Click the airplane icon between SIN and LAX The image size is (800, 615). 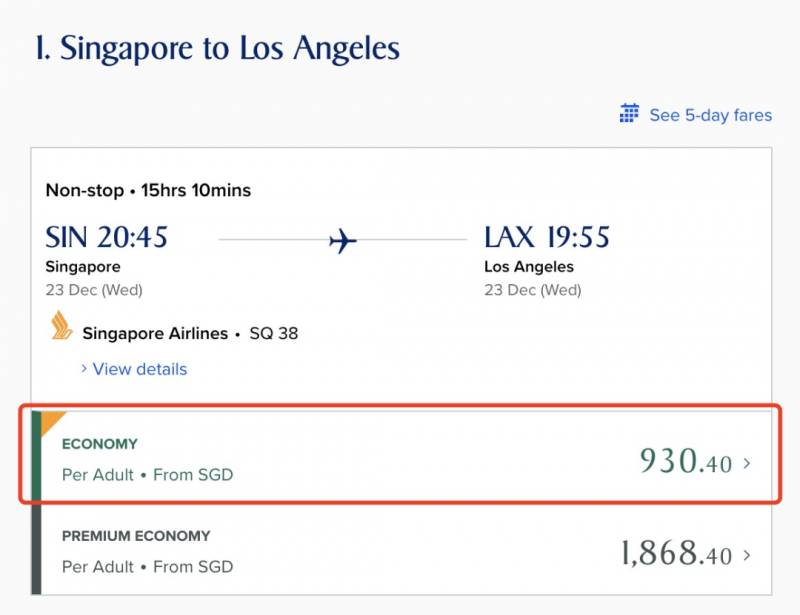[343, 241]
